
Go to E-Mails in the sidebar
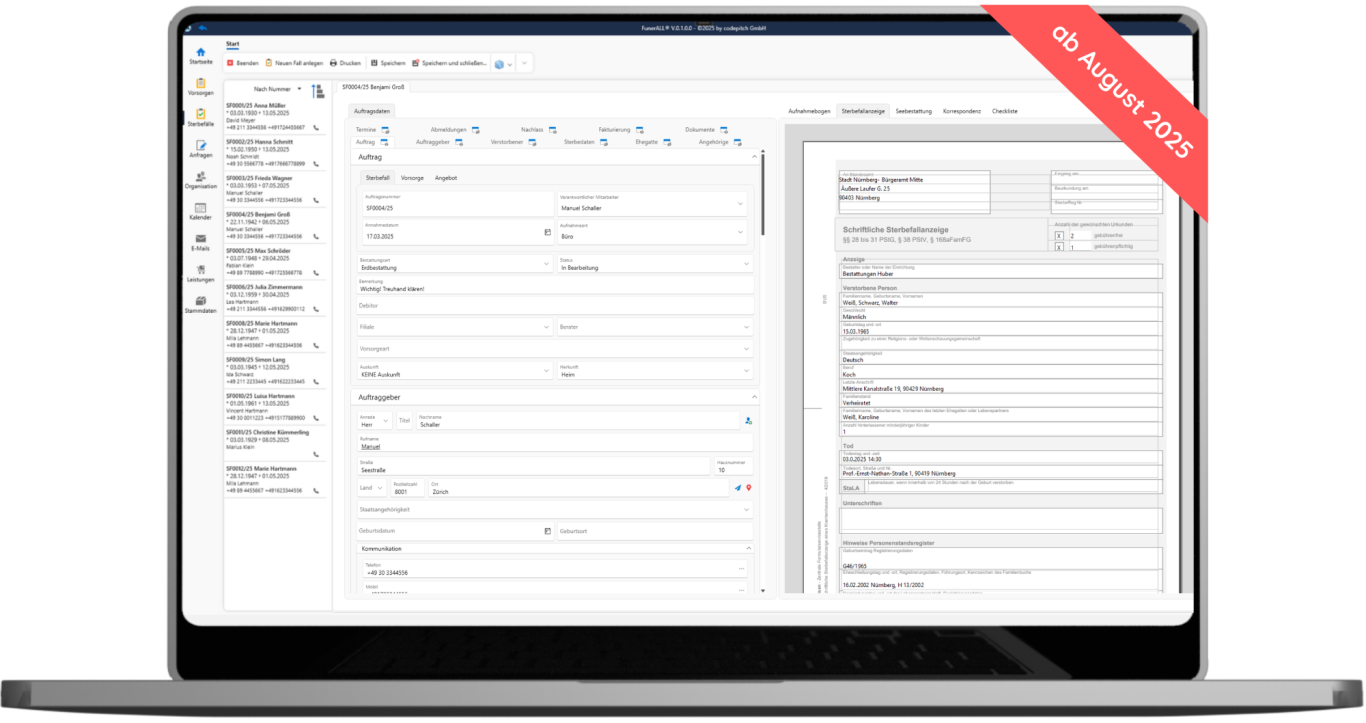[200, 241]
